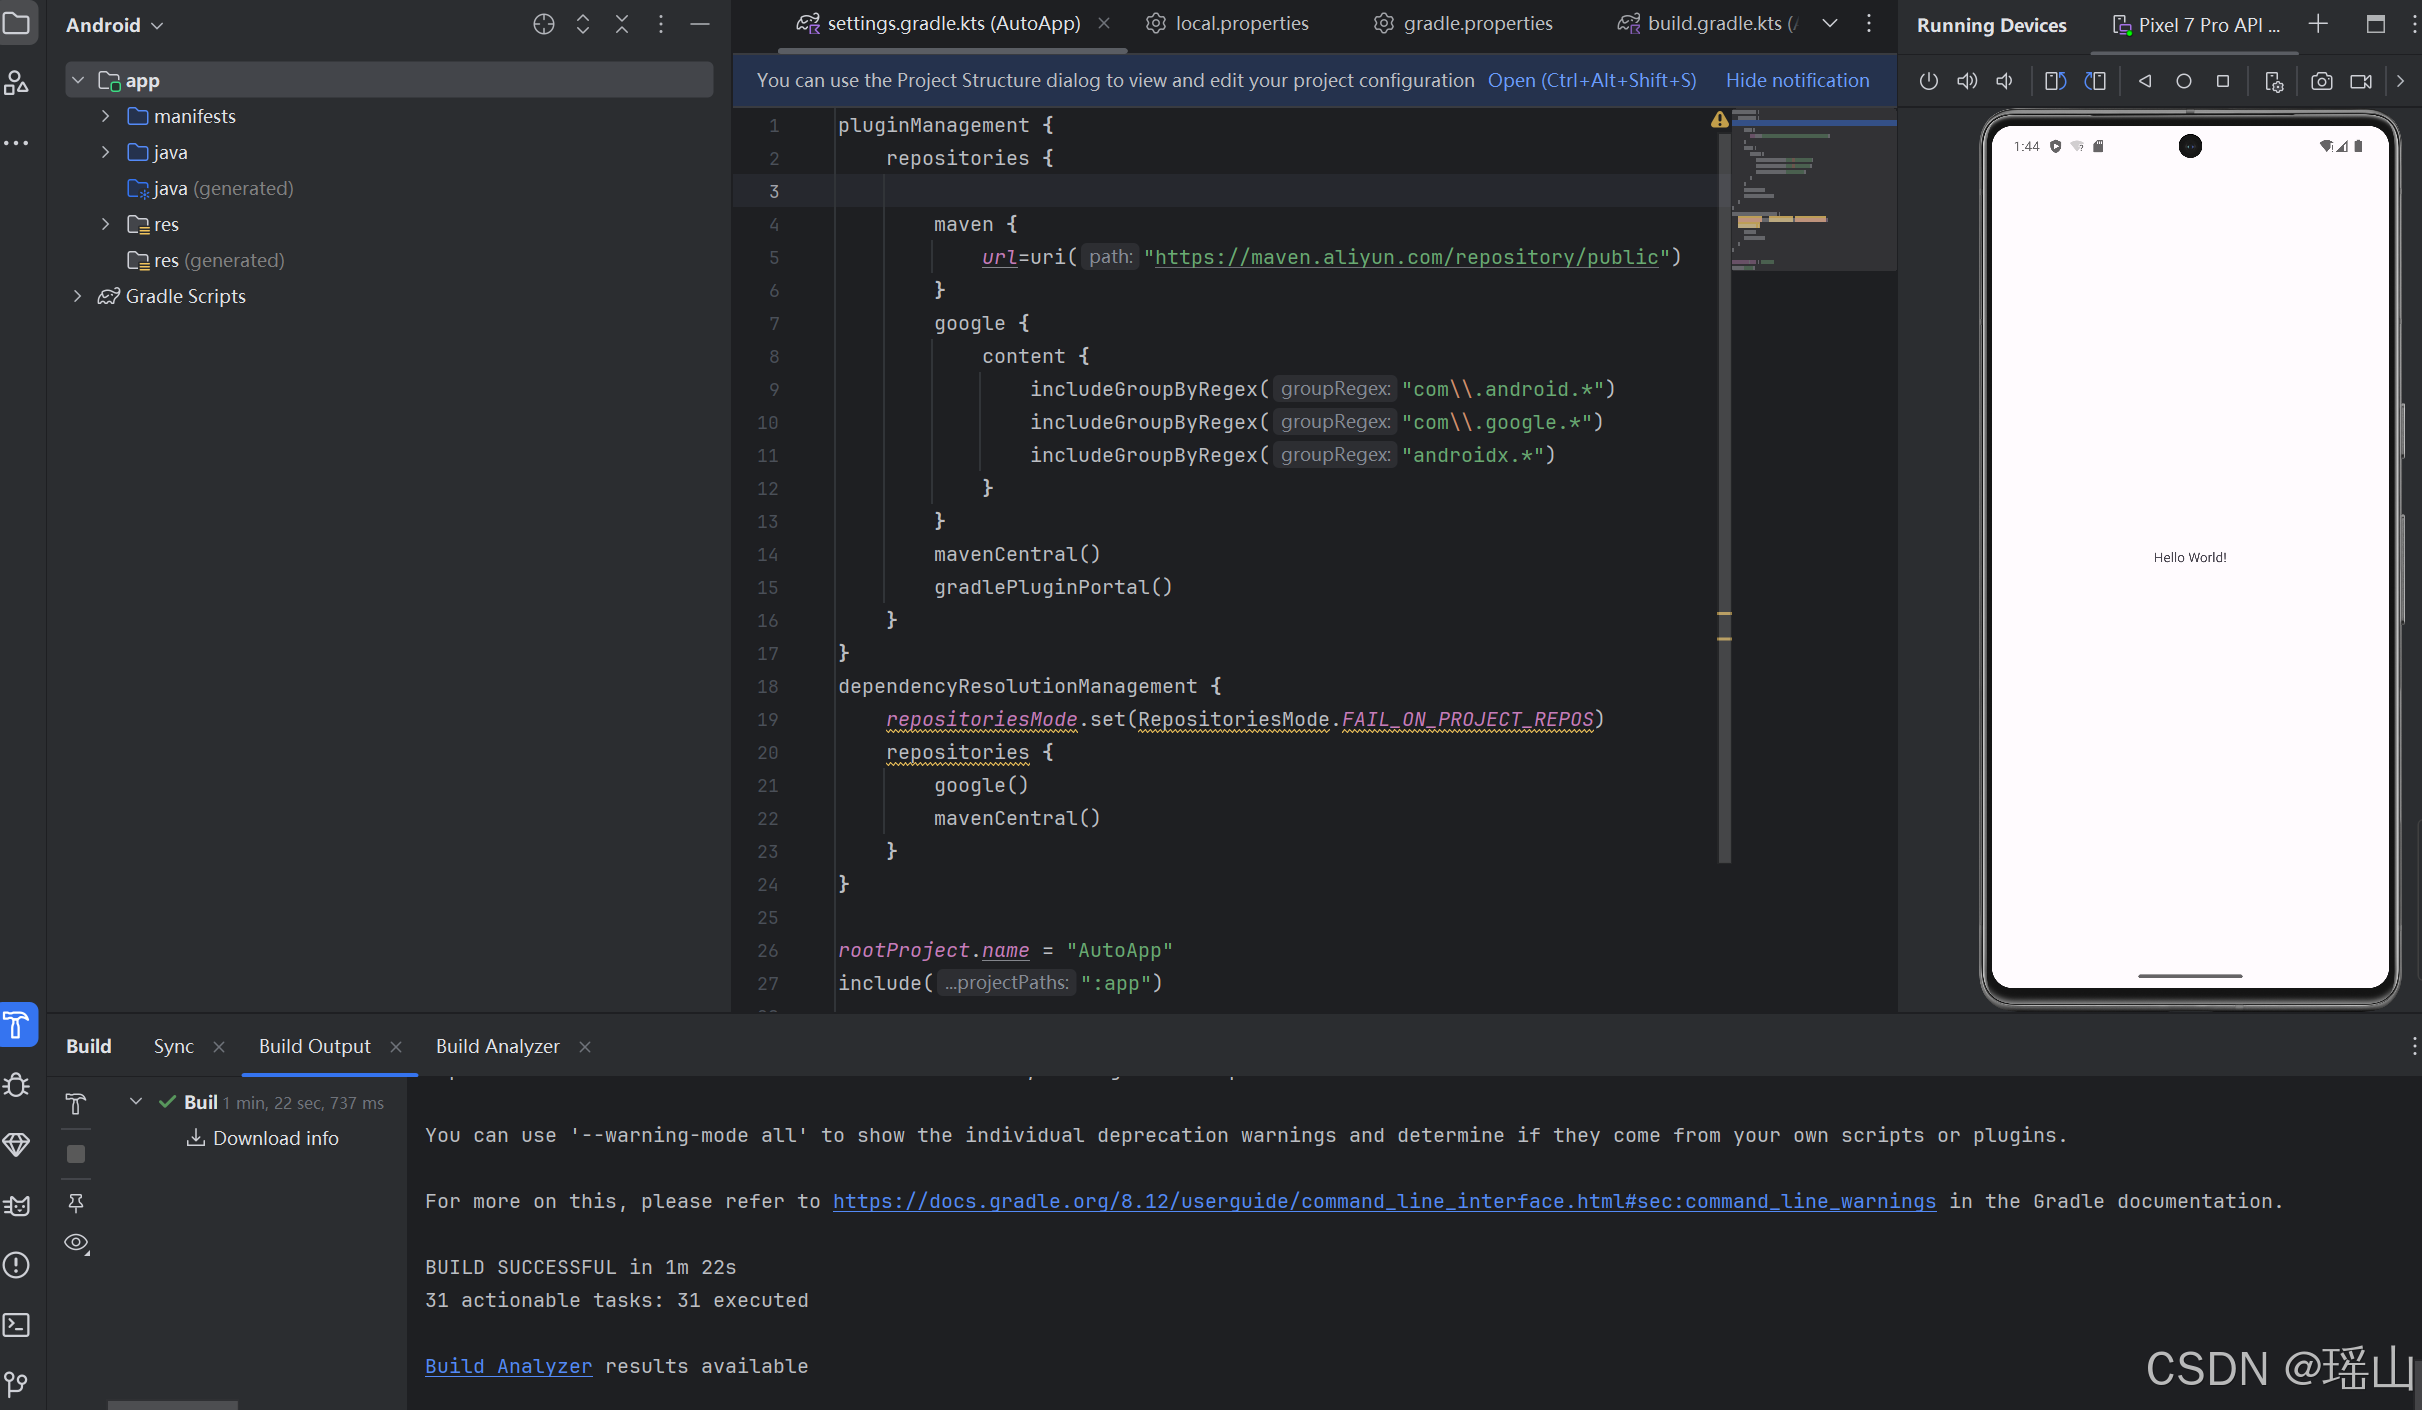The height and width of the screenshot is (1410, 2422).
Task: Open the Git branch tool window icon
Action: click(17, 1384)
